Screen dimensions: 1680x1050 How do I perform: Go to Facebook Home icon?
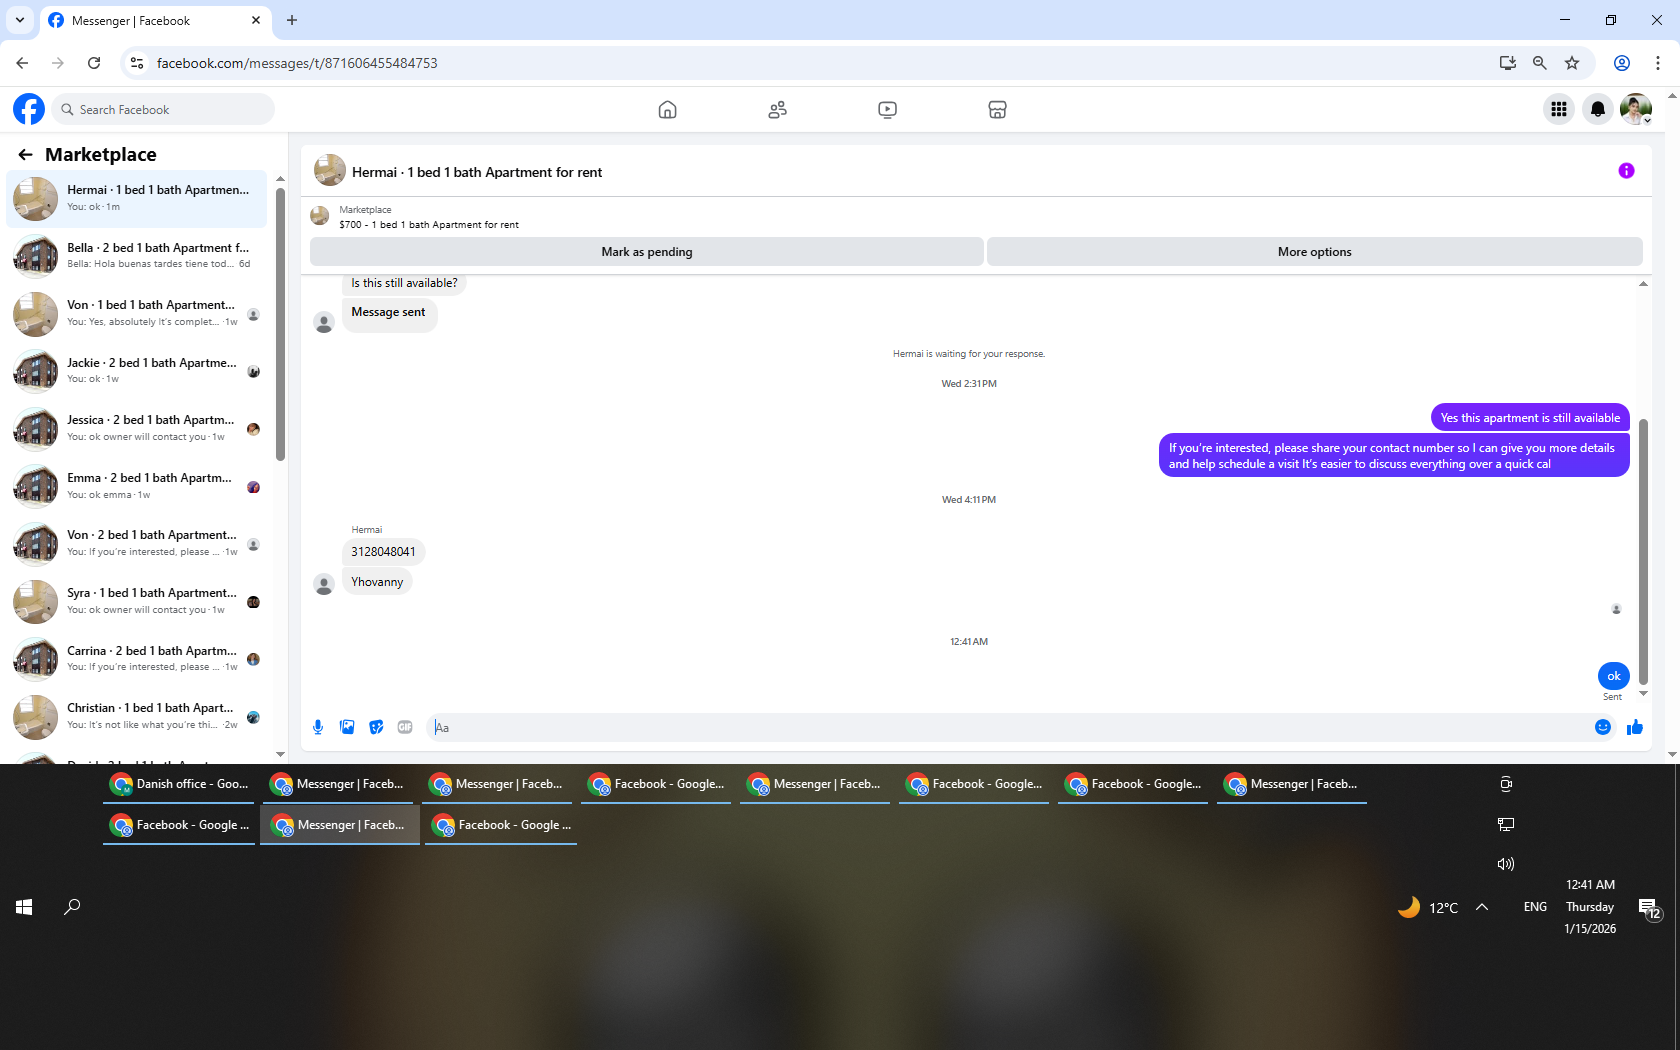coord(667,110)
